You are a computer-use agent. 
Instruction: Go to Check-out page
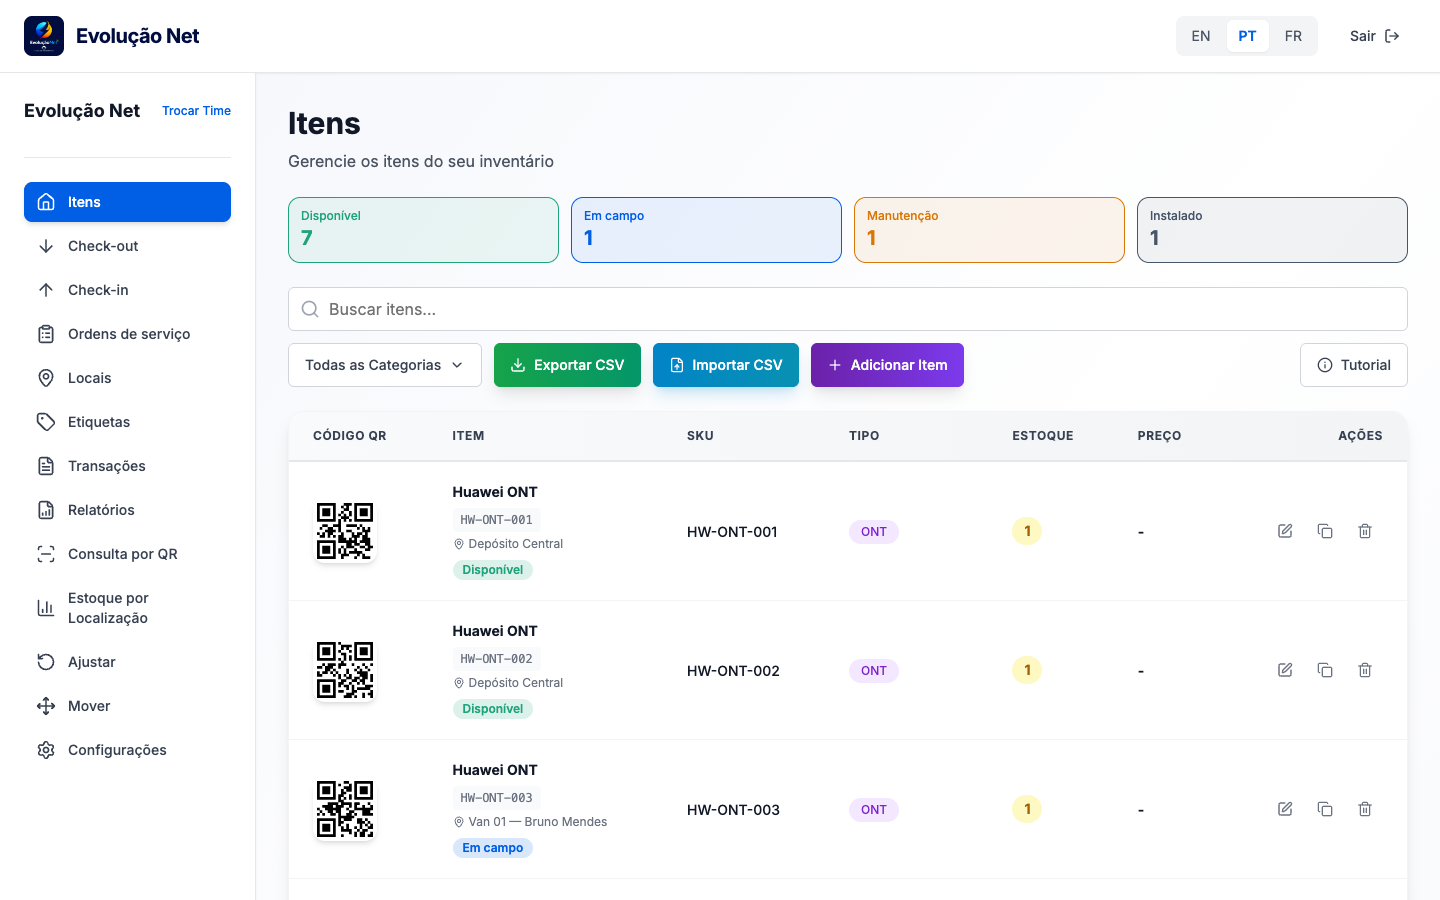pyautogui.click(x=127, y=246)
